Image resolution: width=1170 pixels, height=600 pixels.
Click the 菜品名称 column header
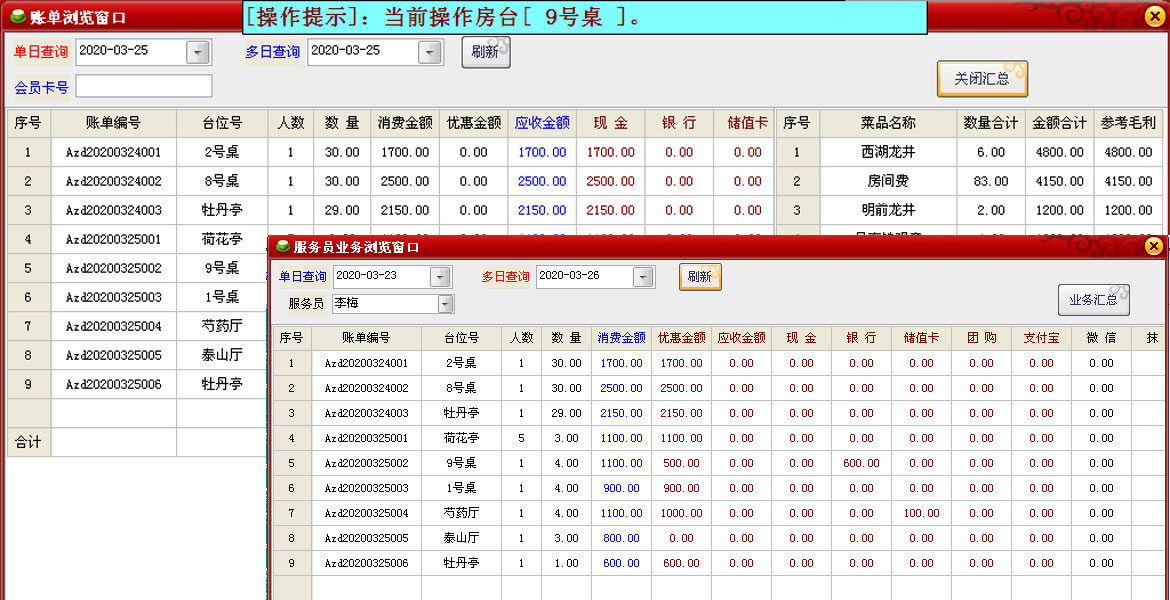click(x=888, y=123)
